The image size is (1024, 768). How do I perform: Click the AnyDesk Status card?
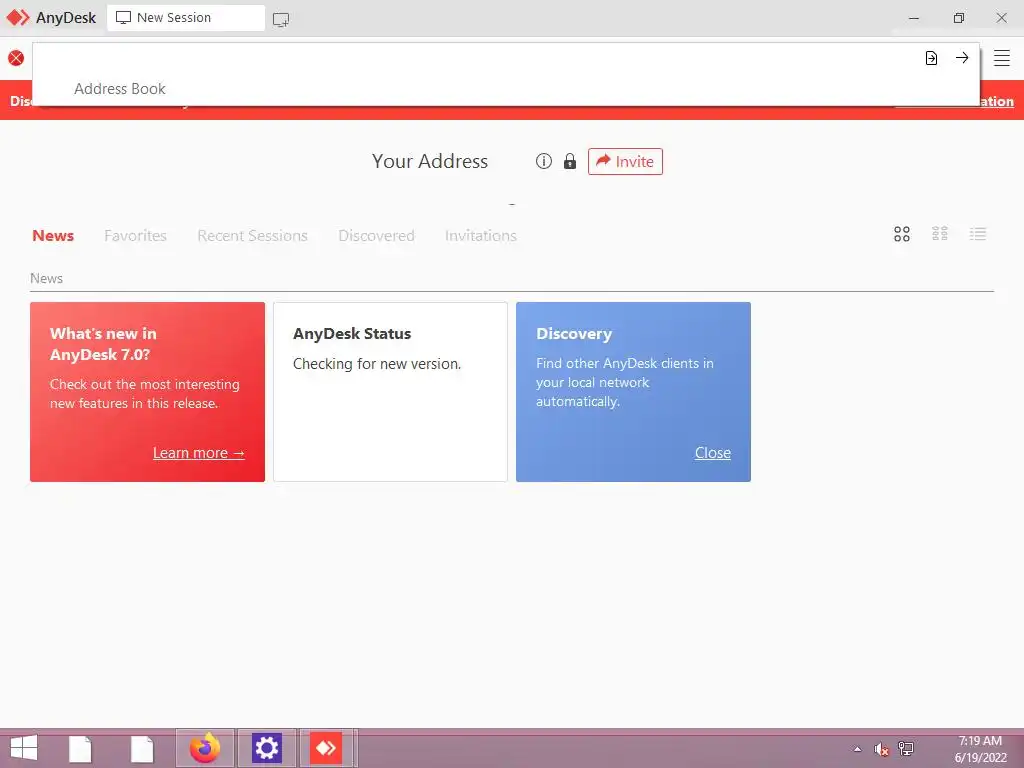(x=391, y=392)
